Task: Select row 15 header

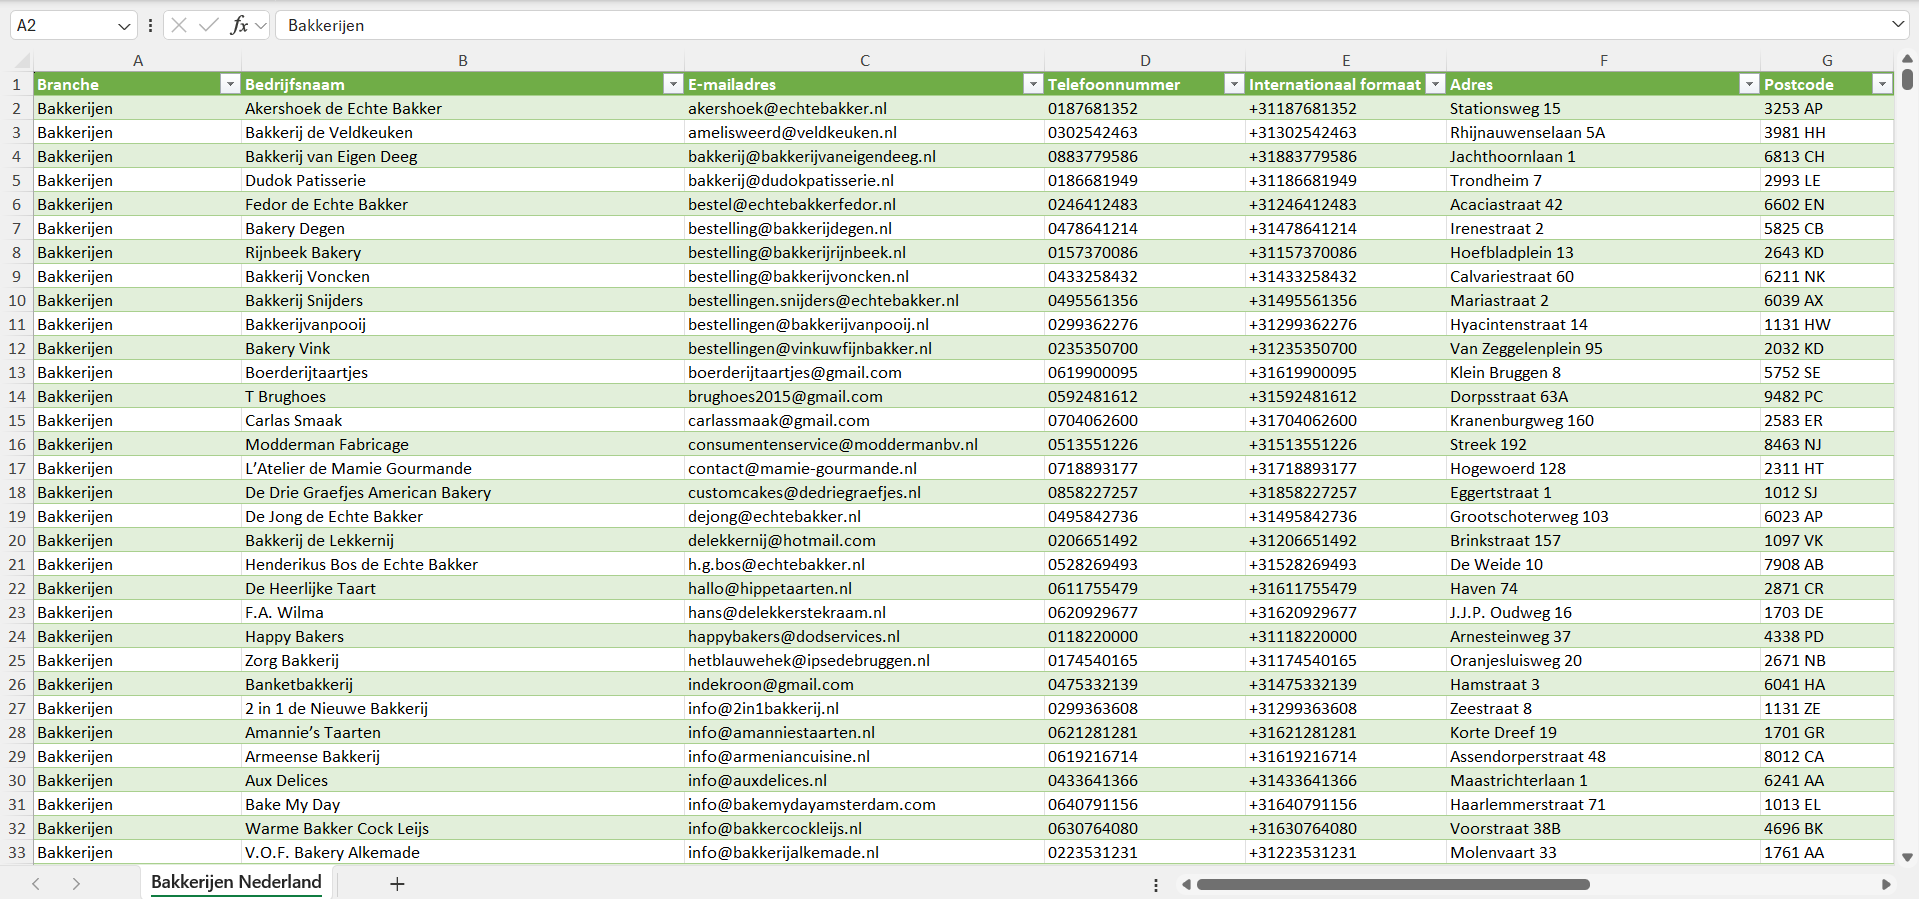Action: point(17,421)
